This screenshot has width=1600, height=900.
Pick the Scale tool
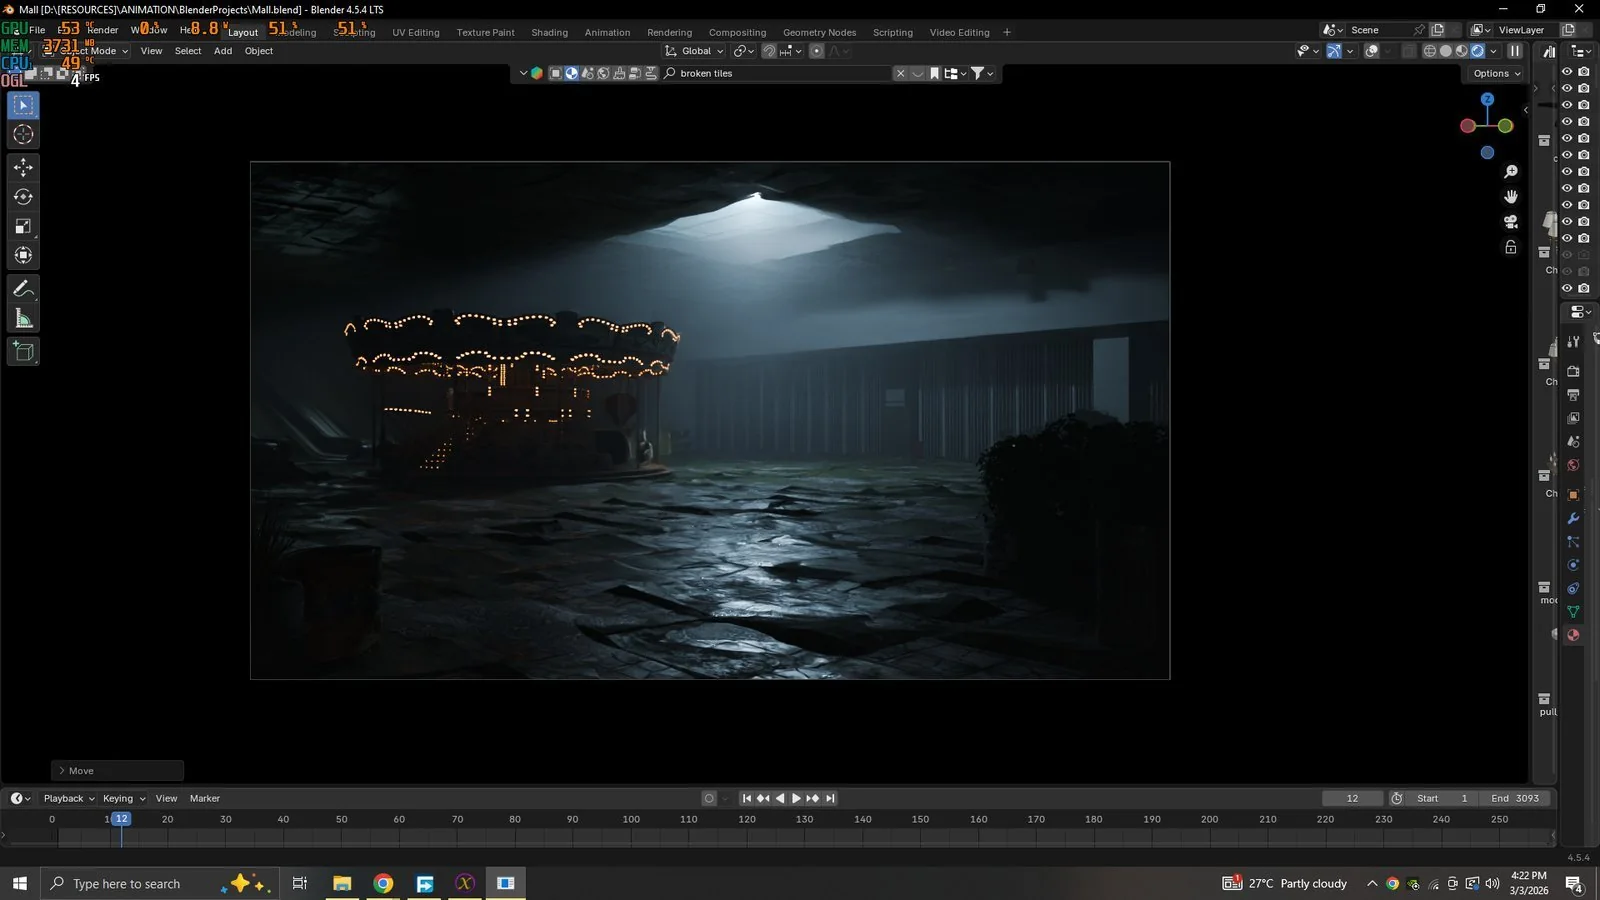click(23, 227)
